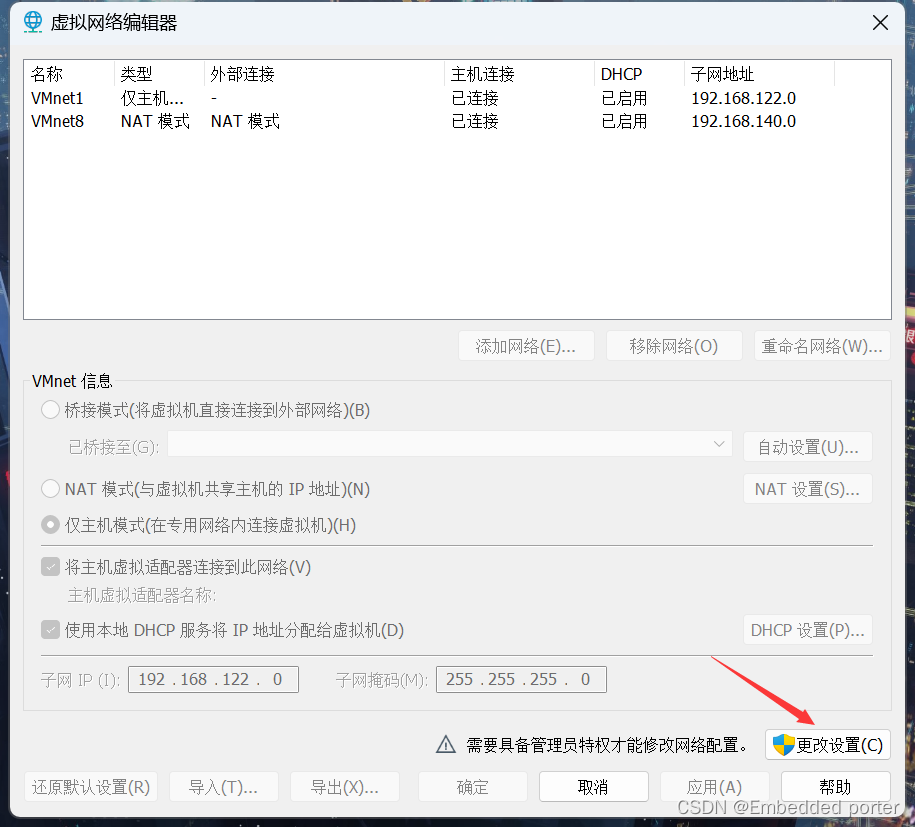The image size is (915, 827).
Task: Click the 子网 IP input field
Action: [213, 679]
